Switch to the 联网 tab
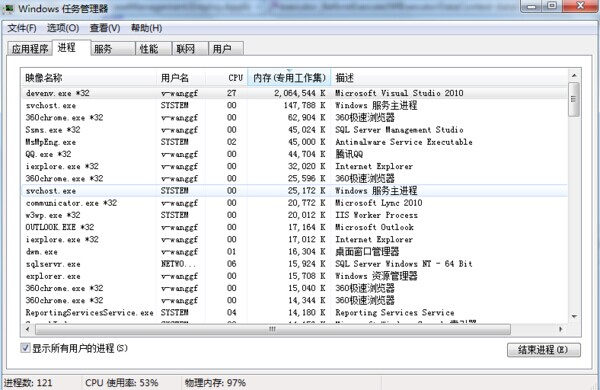This screenshot has width=600, height=390. click(190, 49)
